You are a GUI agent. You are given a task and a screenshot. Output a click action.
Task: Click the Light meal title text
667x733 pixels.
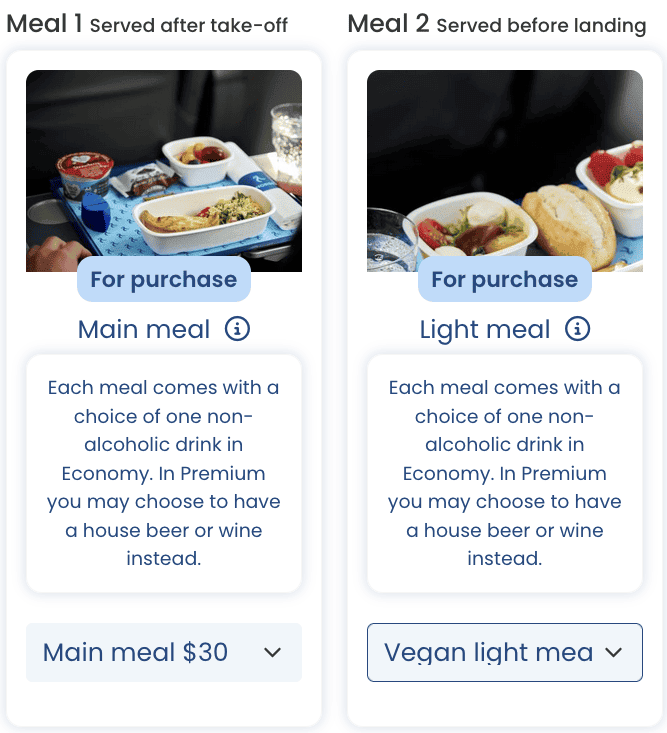485,329
